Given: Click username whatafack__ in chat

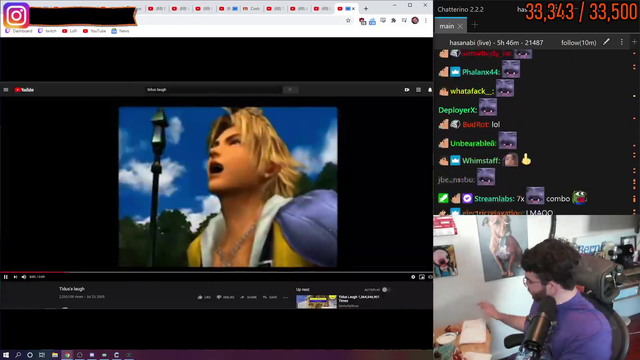Looking at the screenshot, I should [472, 91].
